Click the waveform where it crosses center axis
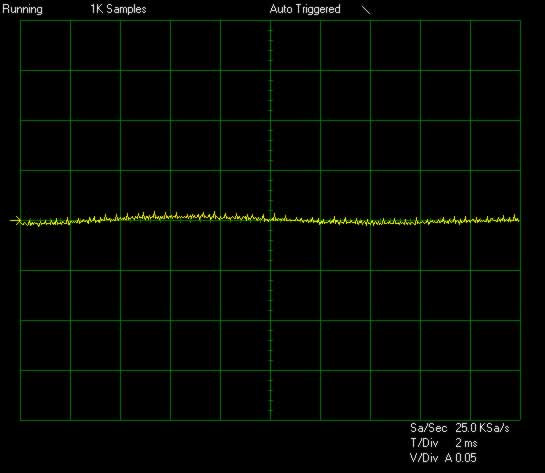This screenshot has height=473, width=545. 270,219
